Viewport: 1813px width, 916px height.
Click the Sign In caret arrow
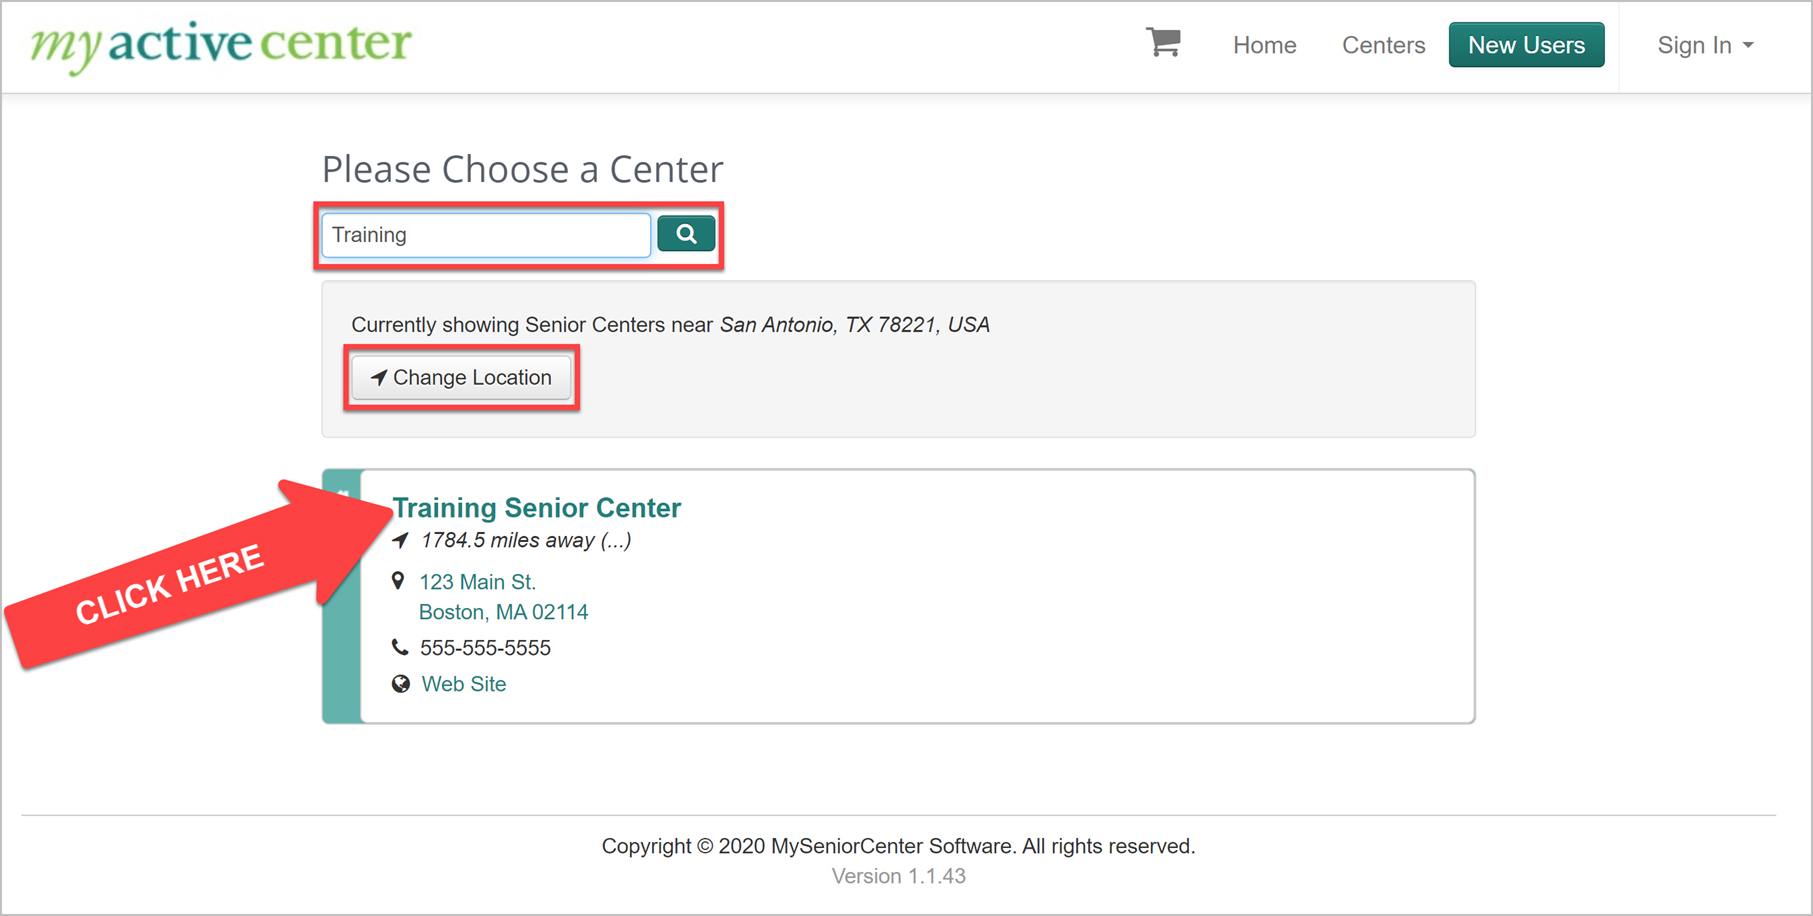pos(1748,46)
